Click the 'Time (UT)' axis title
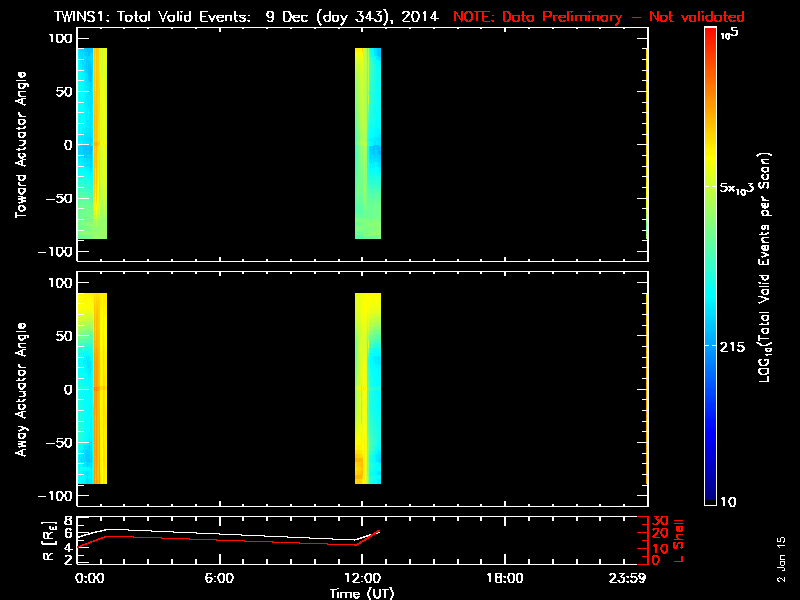 [x=363, y=593]
